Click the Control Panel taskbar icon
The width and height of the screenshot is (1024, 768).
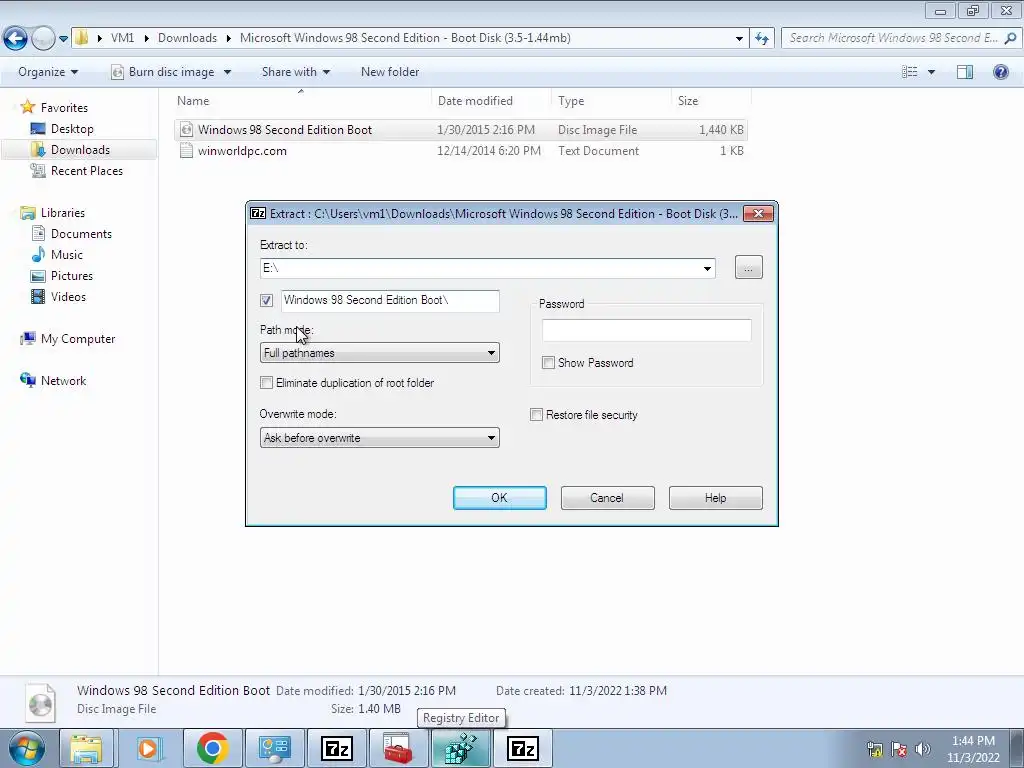pyautogui.click(x=274, y=748)
